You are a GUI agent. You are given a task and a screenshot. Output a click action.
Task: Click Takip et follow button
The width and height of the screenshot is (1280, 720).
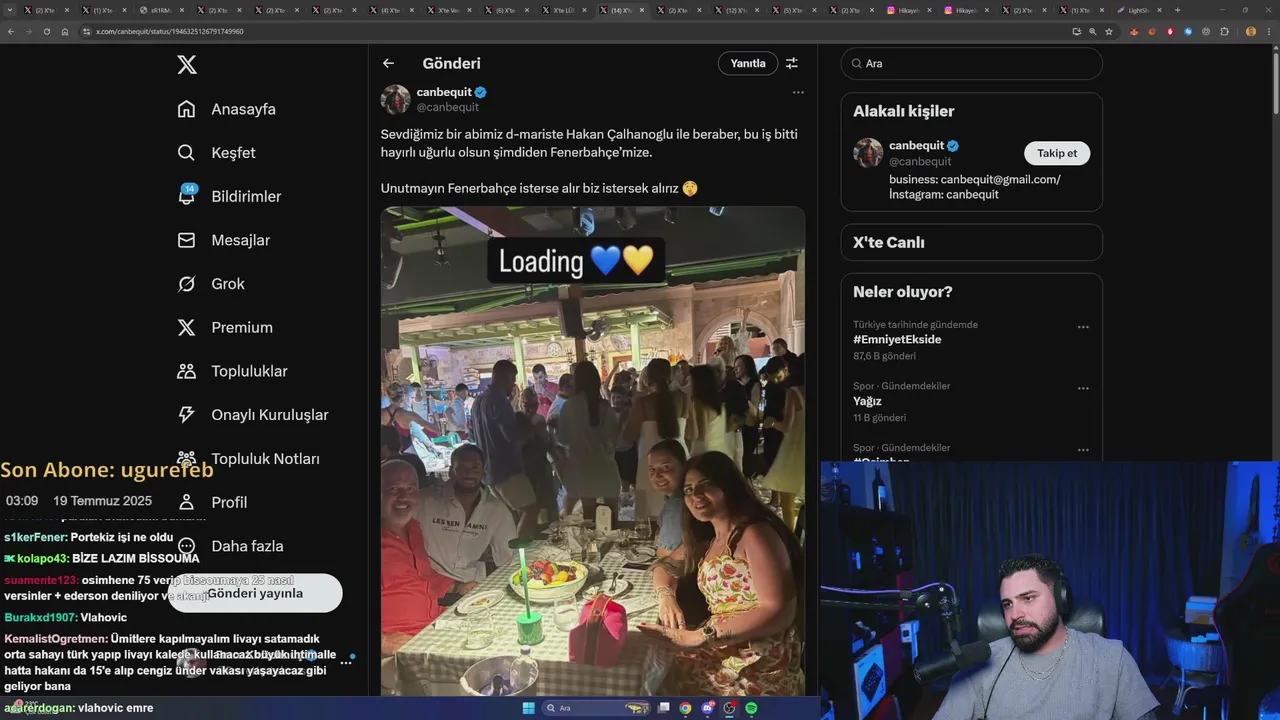1057,153
